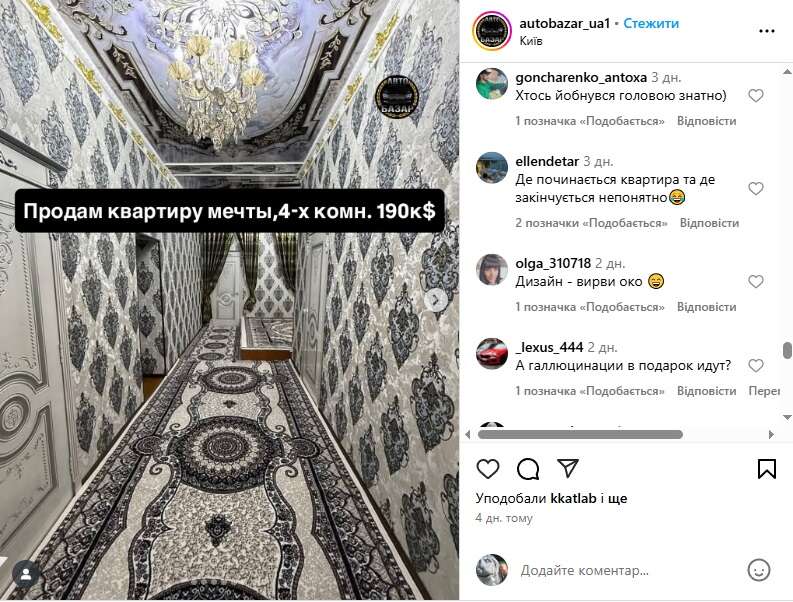Click the horizontal comments scrollbar

tap(580, 434)
